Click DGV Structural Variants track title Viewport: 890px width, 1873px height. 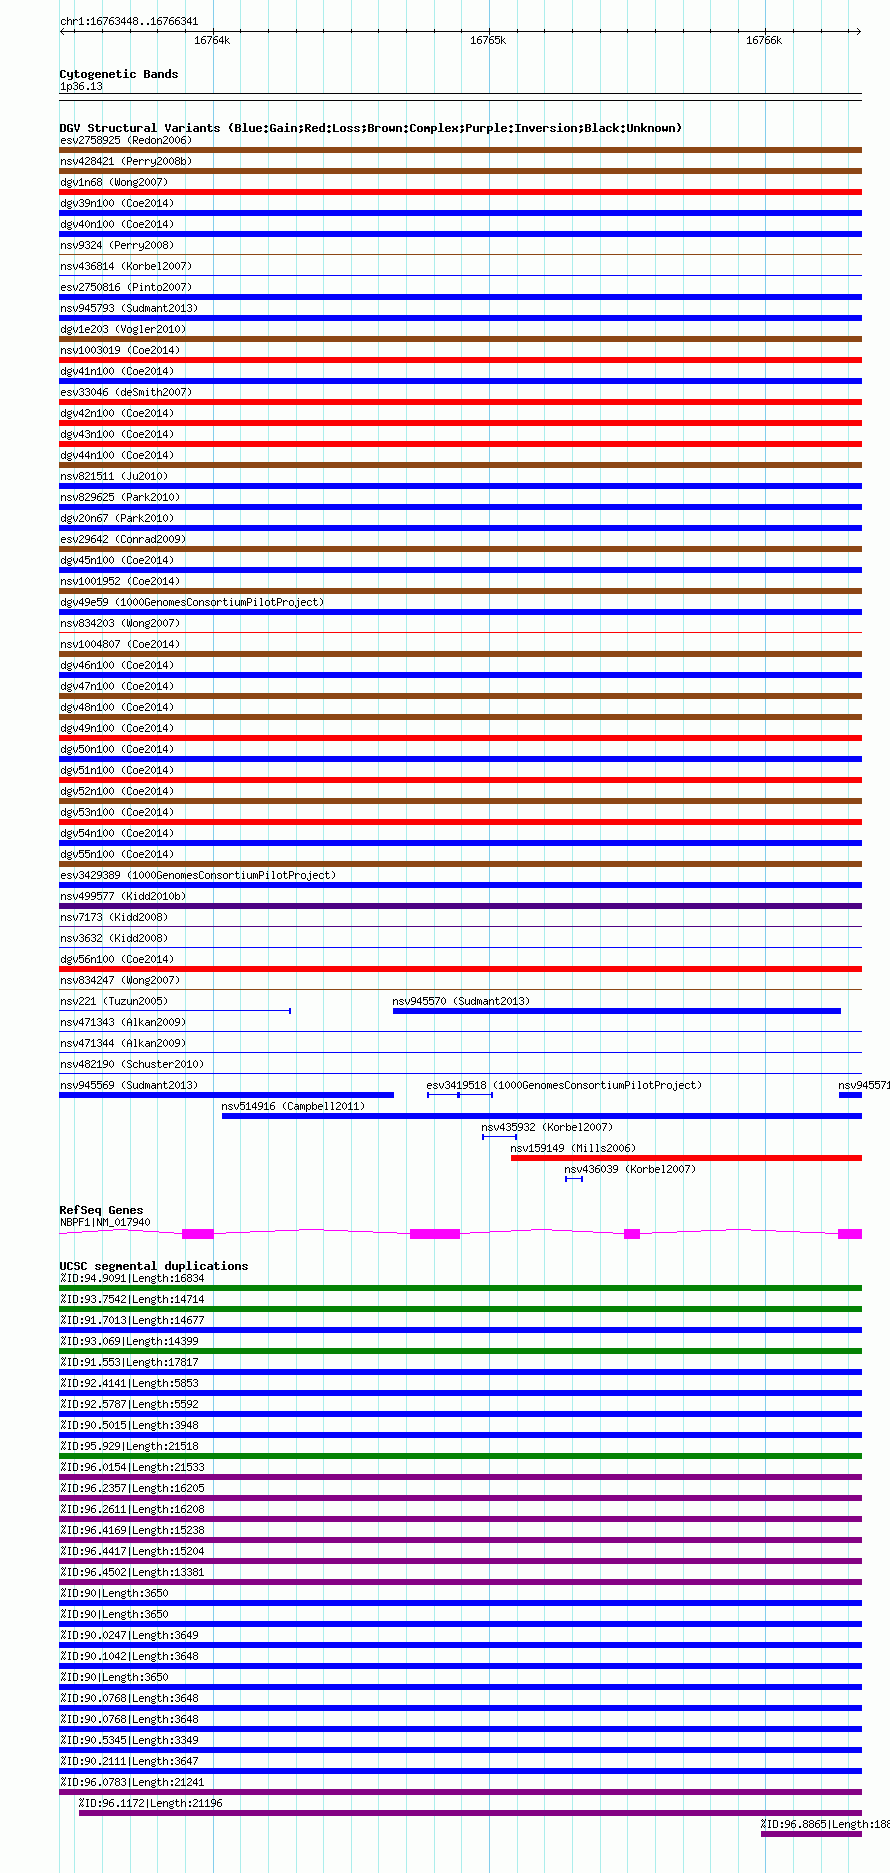[x=371, y=128]
